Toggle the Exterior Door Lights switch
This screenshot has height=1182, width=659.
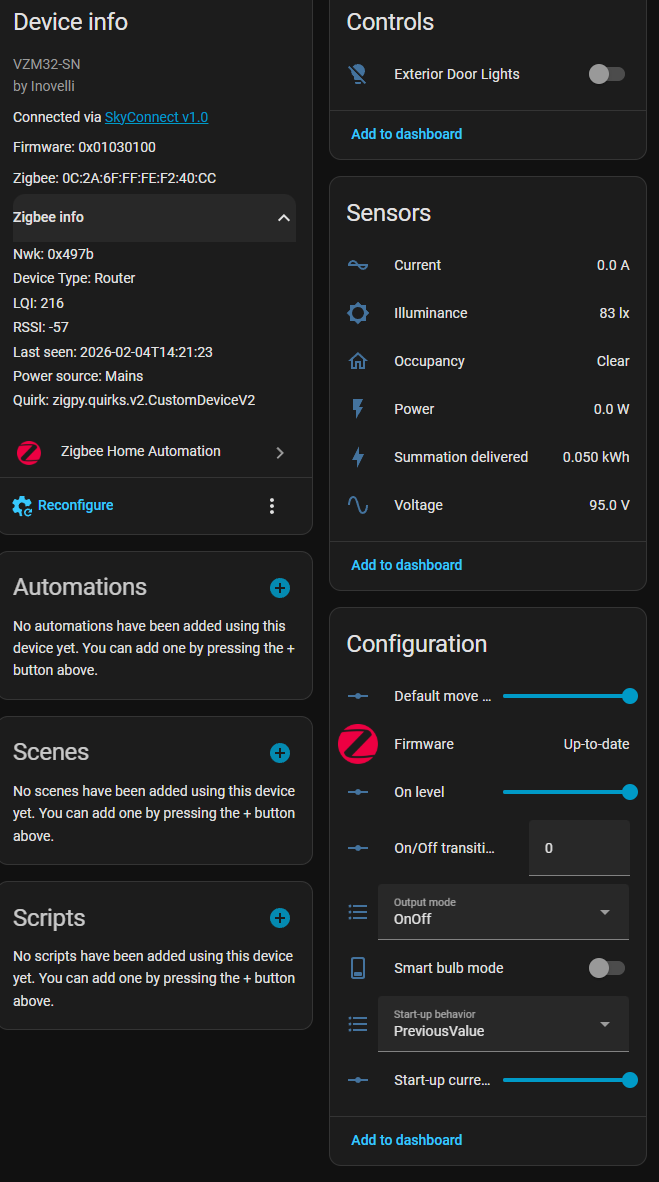click(x=606, y=74)
